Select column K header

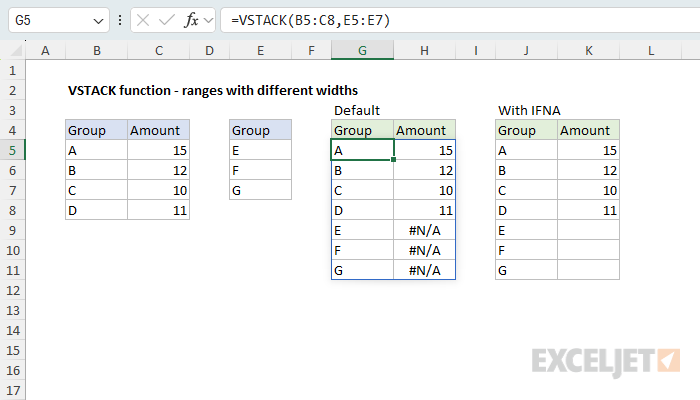[x=588, y=51]
